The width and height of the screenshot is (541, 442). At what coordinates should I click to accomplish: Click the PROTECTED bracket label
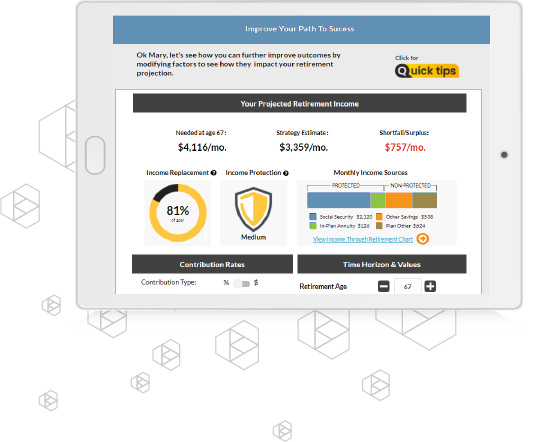pyautogui.click(x=346, y=186)
